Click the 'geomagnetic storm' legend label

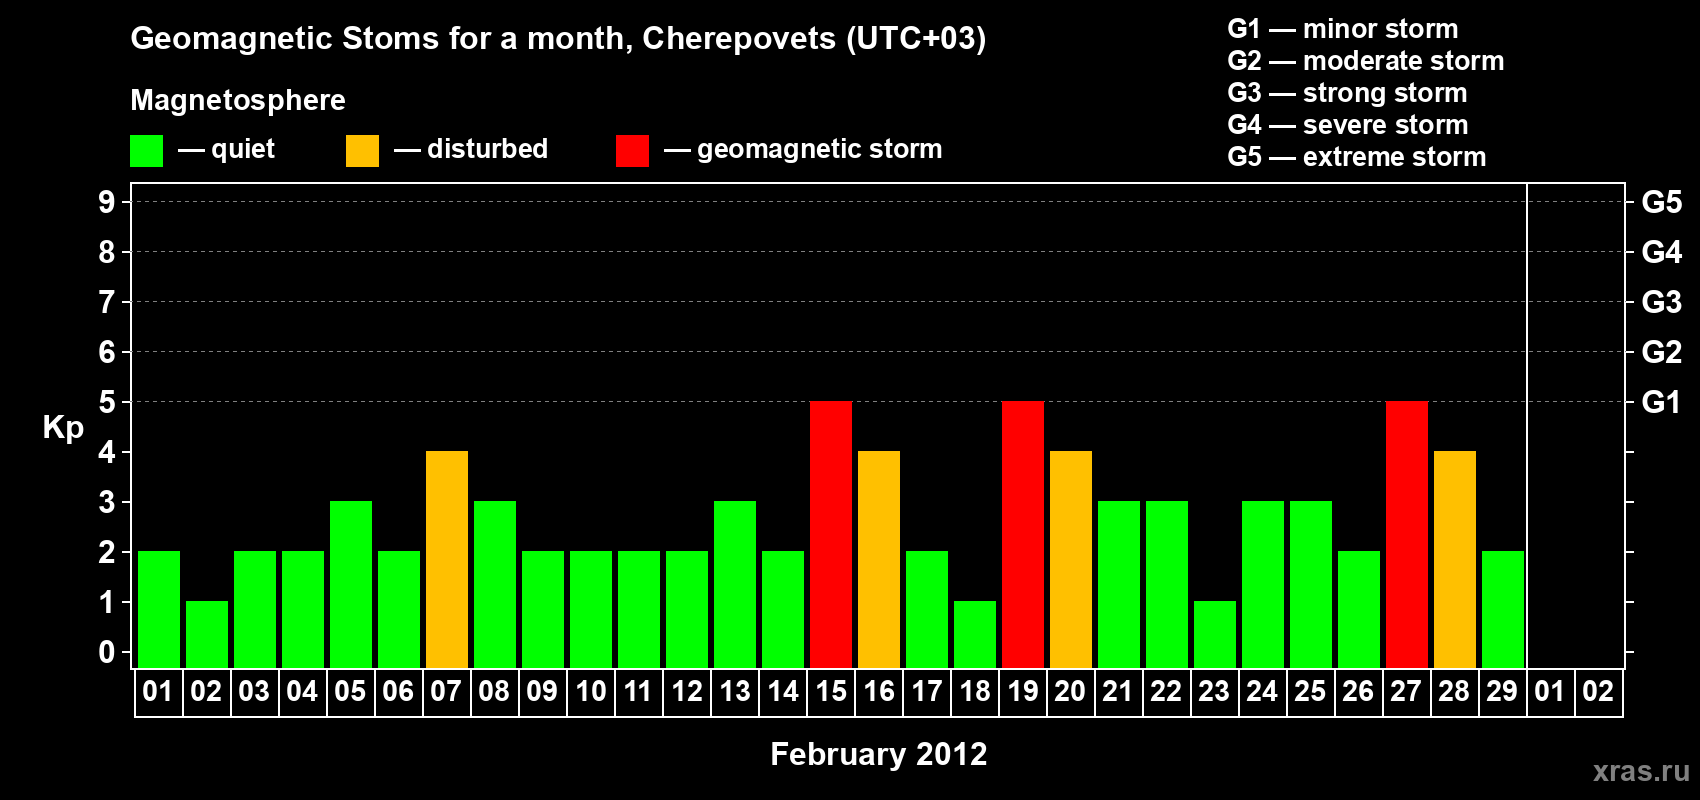[820, 149]
